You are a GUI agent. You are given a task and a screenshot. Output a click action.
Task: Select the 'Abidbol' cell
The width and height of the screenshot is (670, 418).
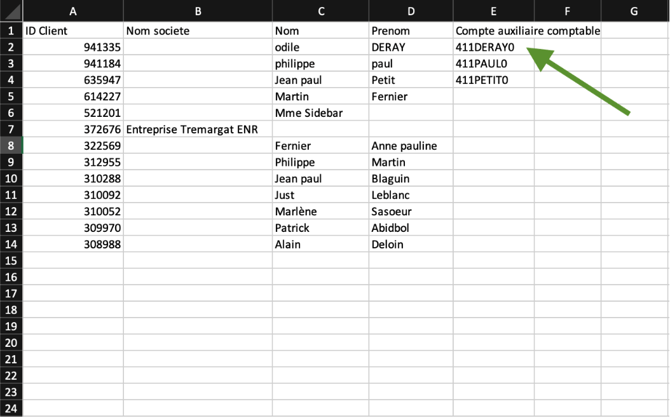[x=411, y=228]
